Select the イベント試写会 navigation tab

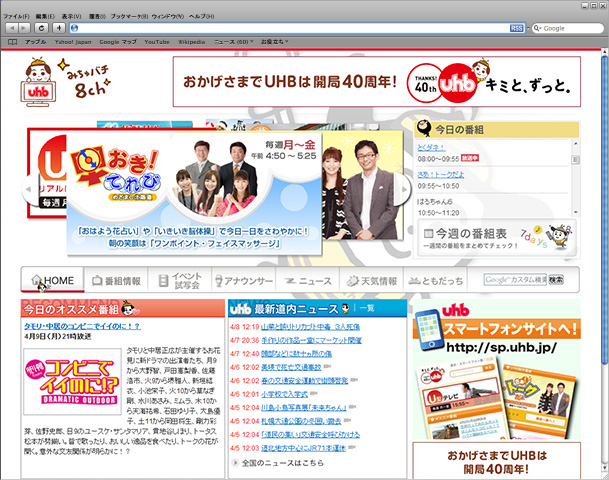180,280
